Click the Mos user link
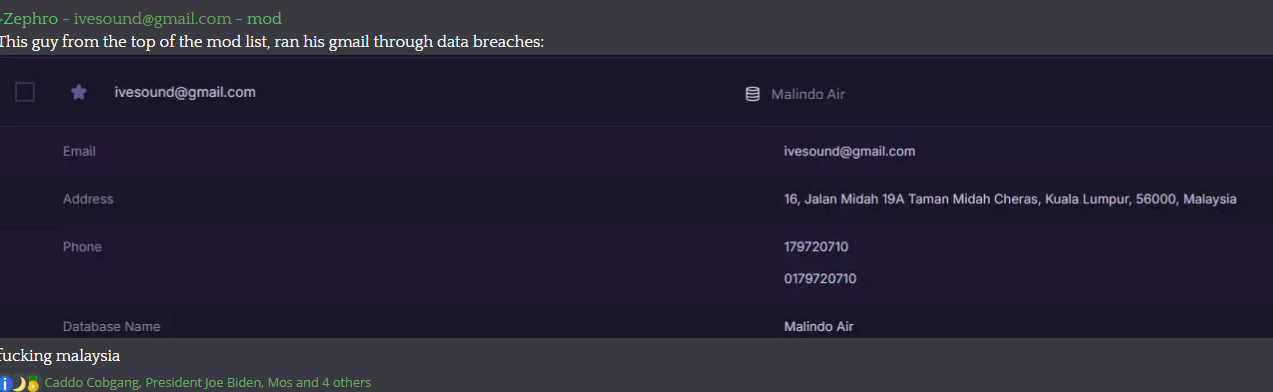1273x392 pixels. click(x=281, y=382)
